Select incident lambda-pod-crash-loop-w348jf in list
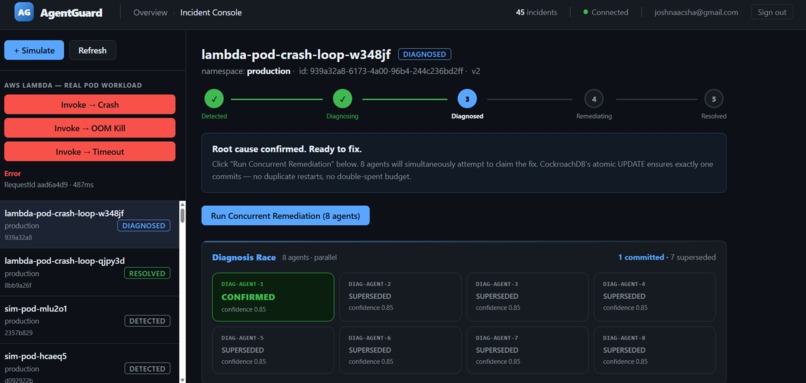This screenshot has width=806, height=383. point(89,225)
